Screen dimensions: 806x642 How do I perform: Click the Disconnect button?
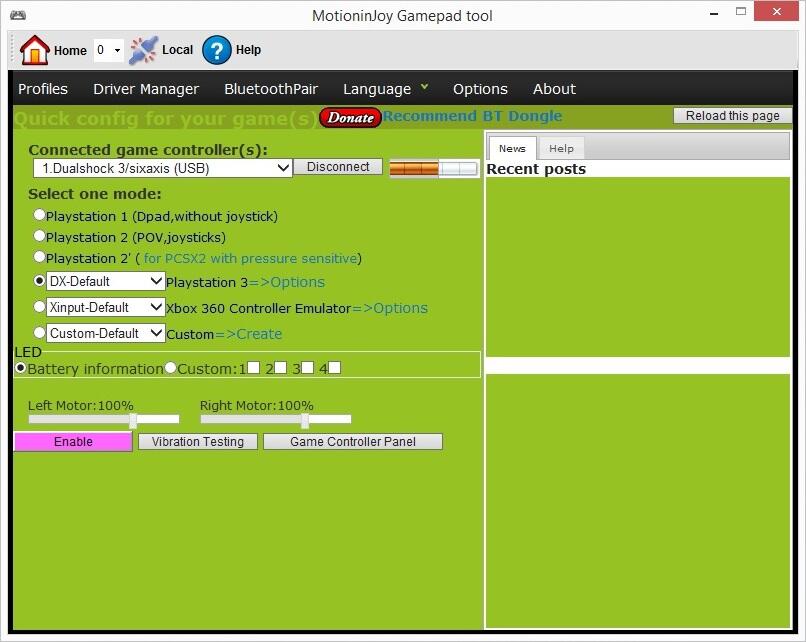point(338,167)
